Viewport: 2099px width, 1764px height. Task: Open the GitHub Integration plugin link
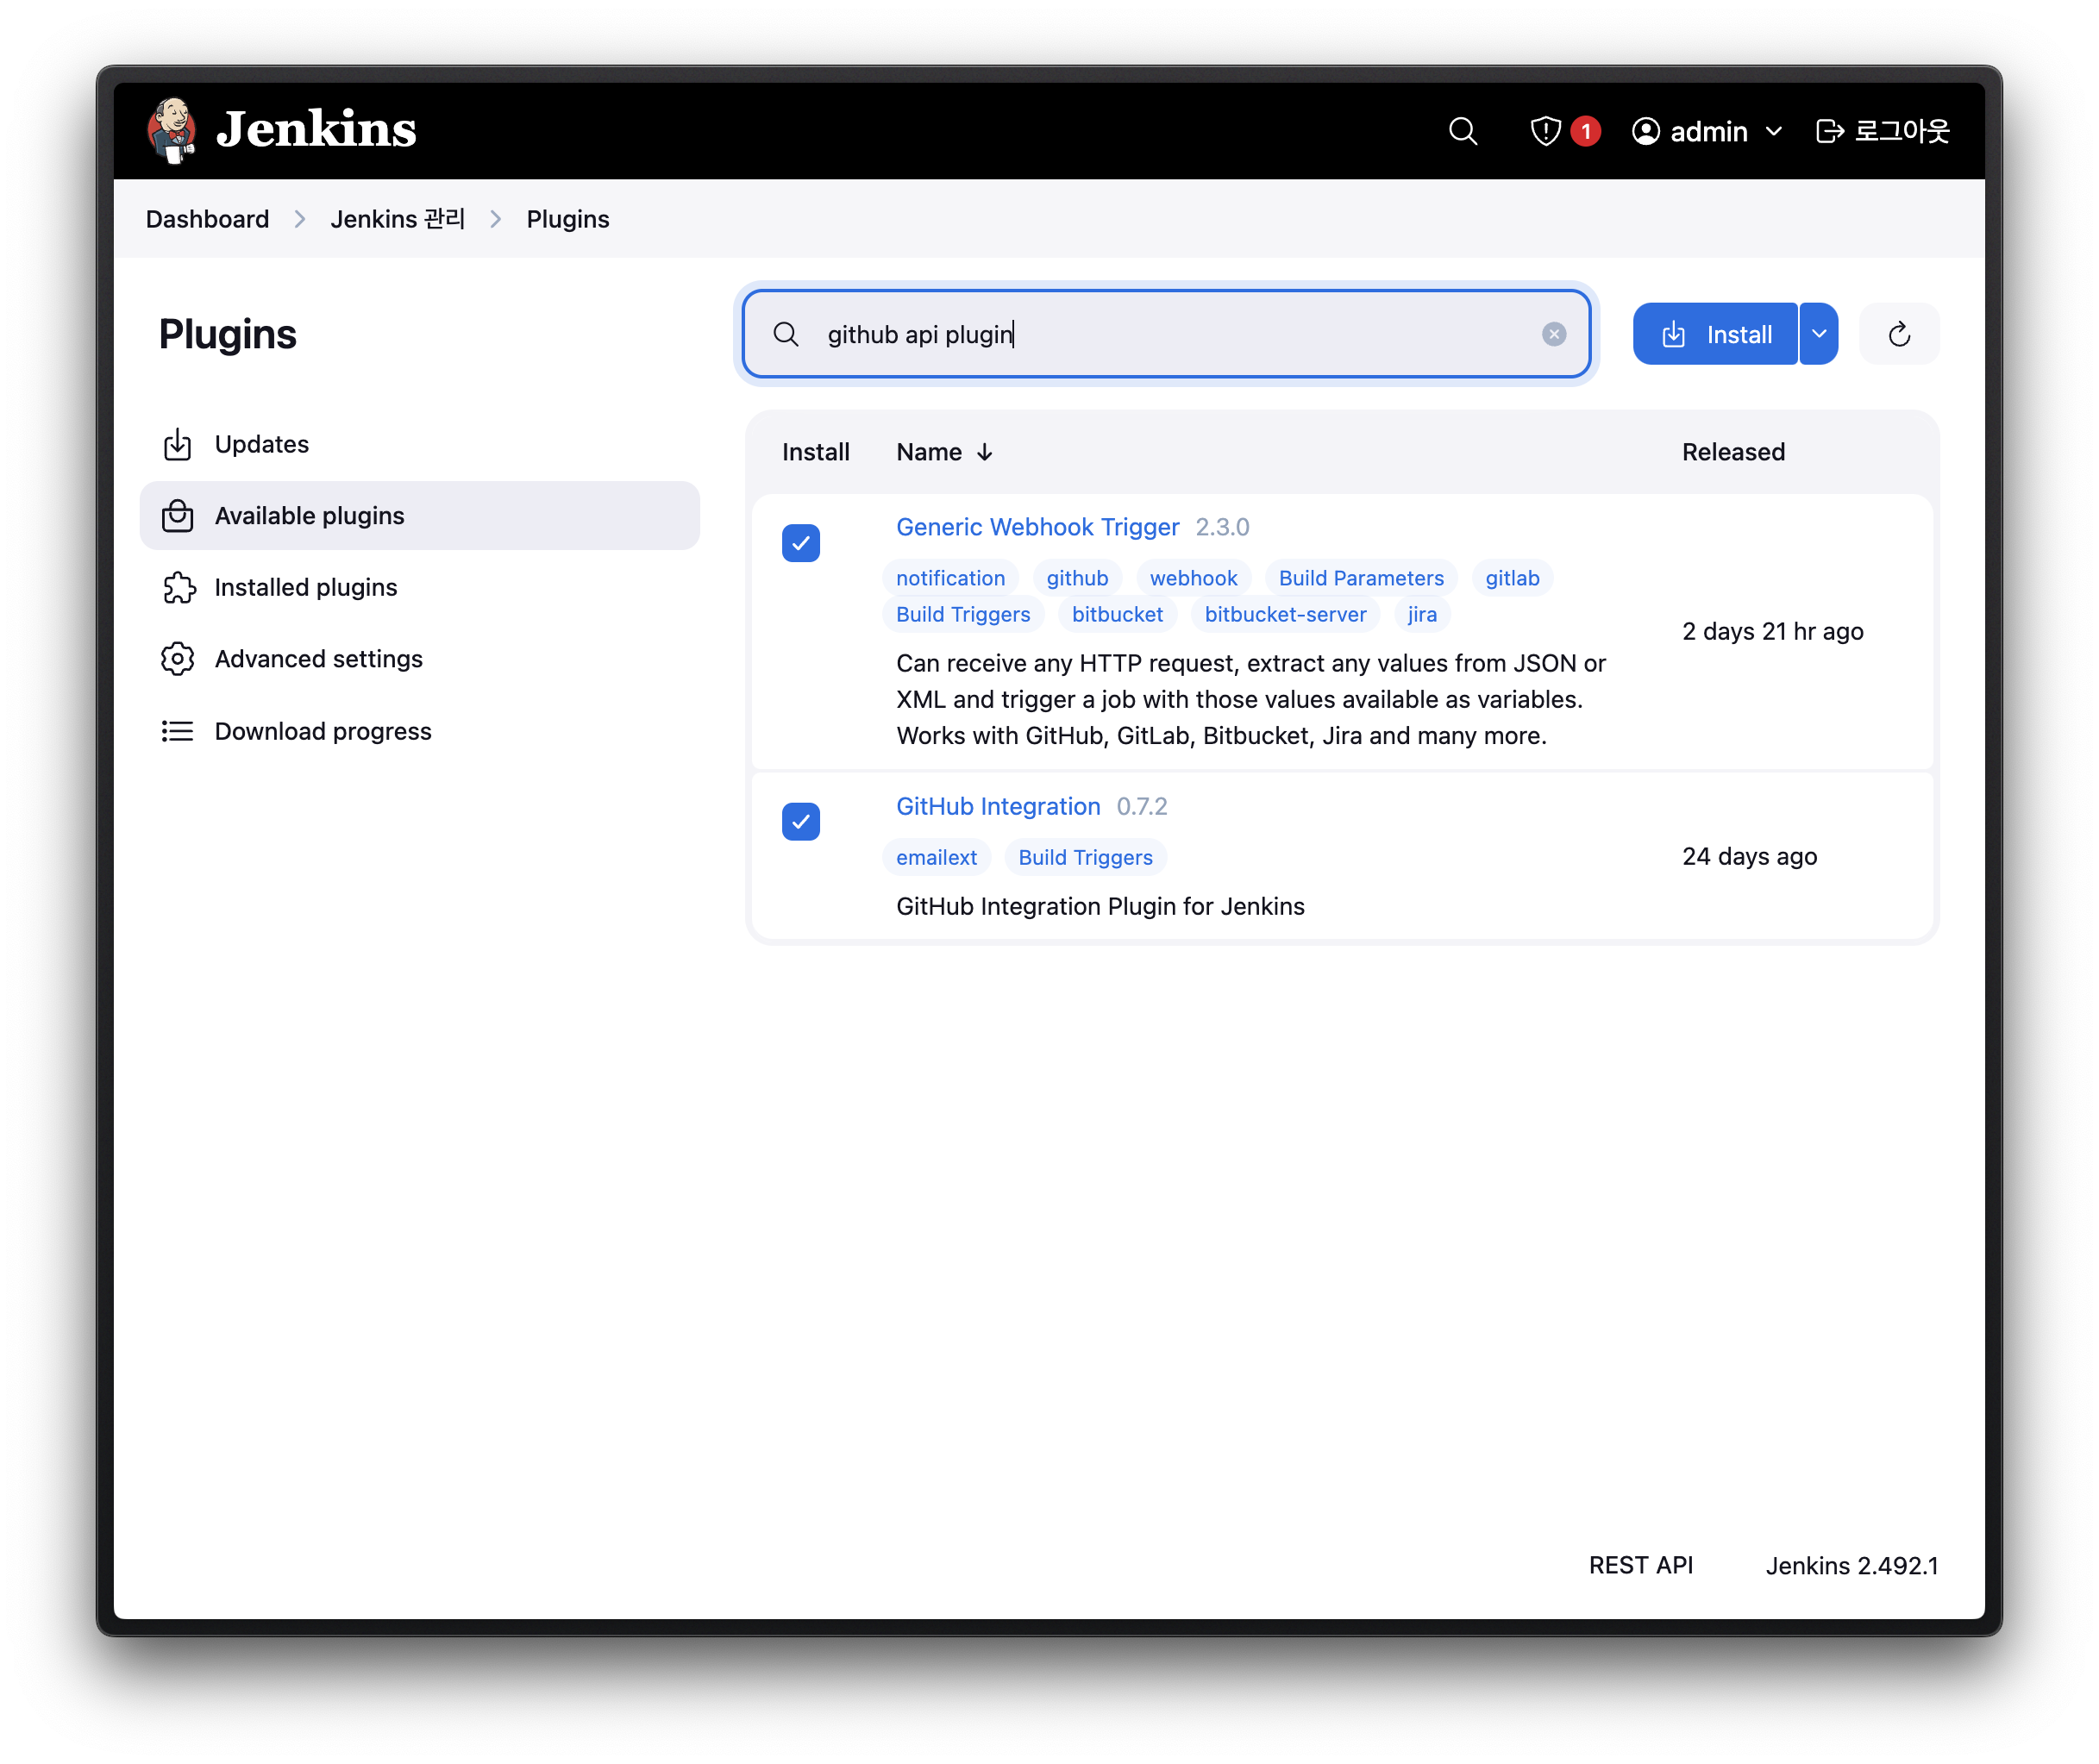[x=998, y=806]
